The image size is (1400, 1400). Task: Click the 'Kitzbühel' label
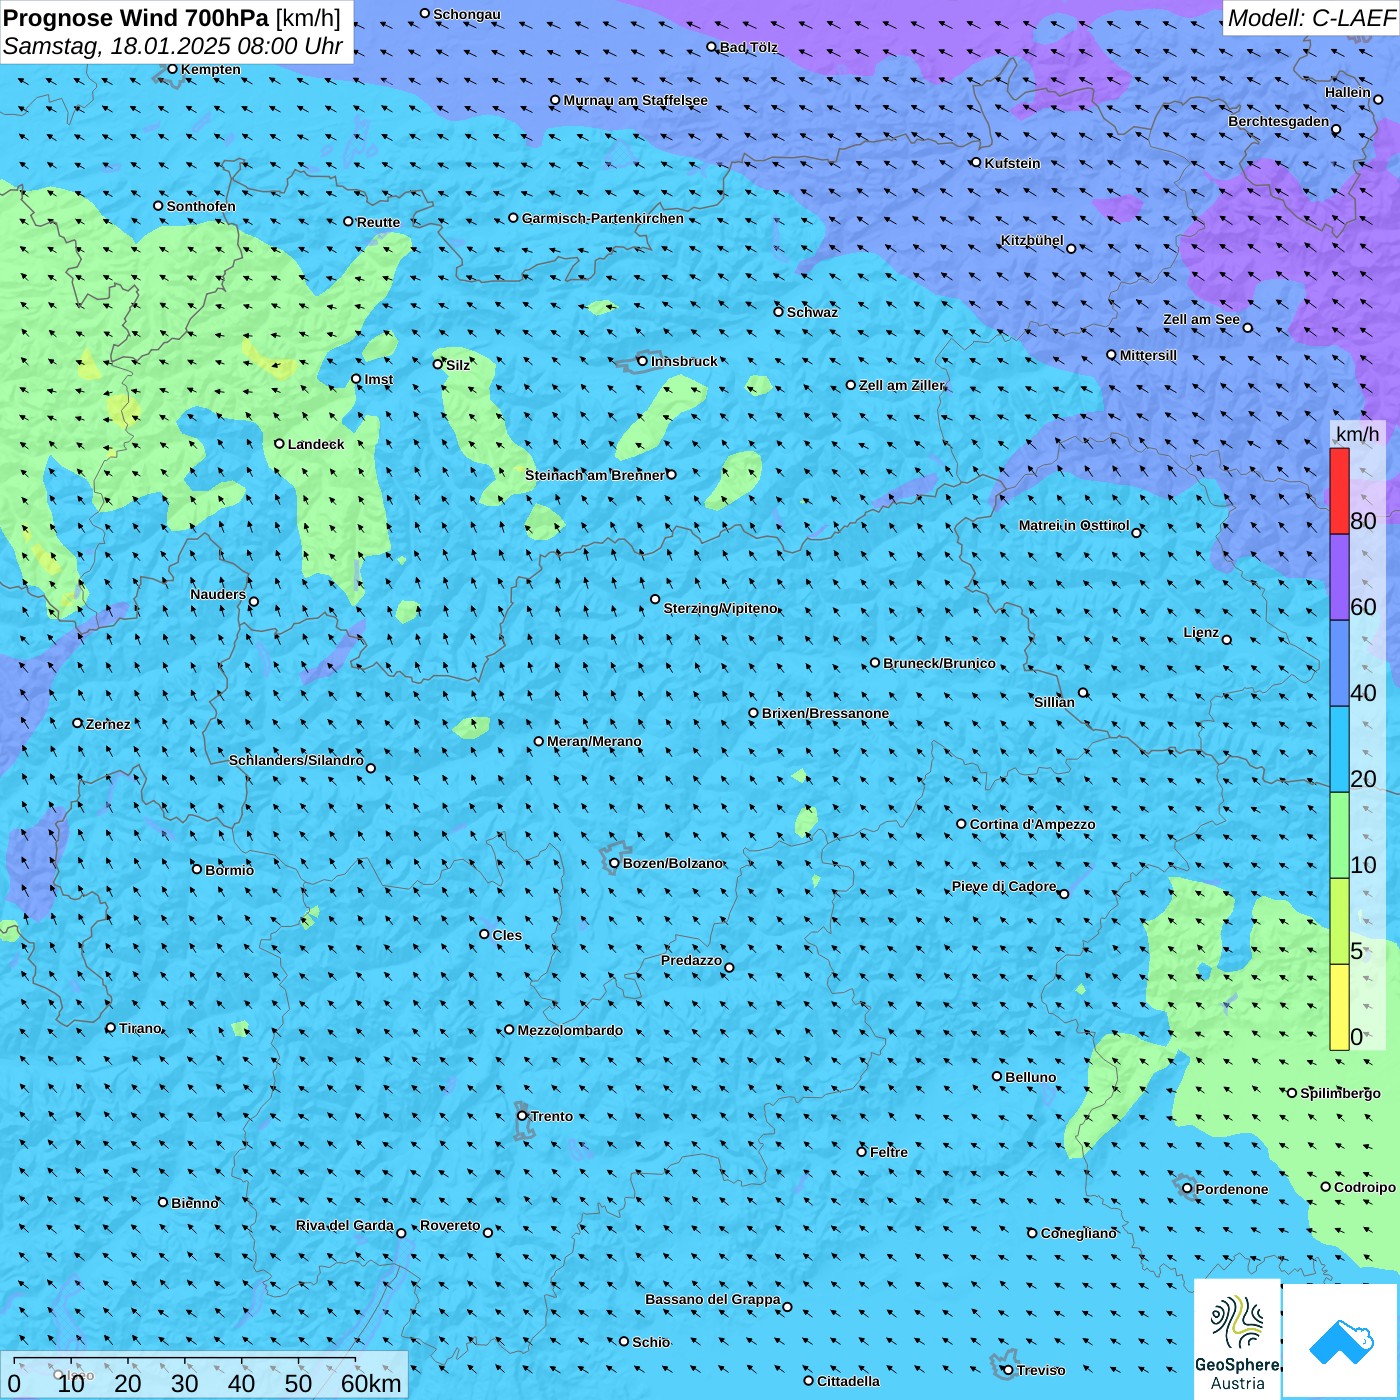(1032, 241)
